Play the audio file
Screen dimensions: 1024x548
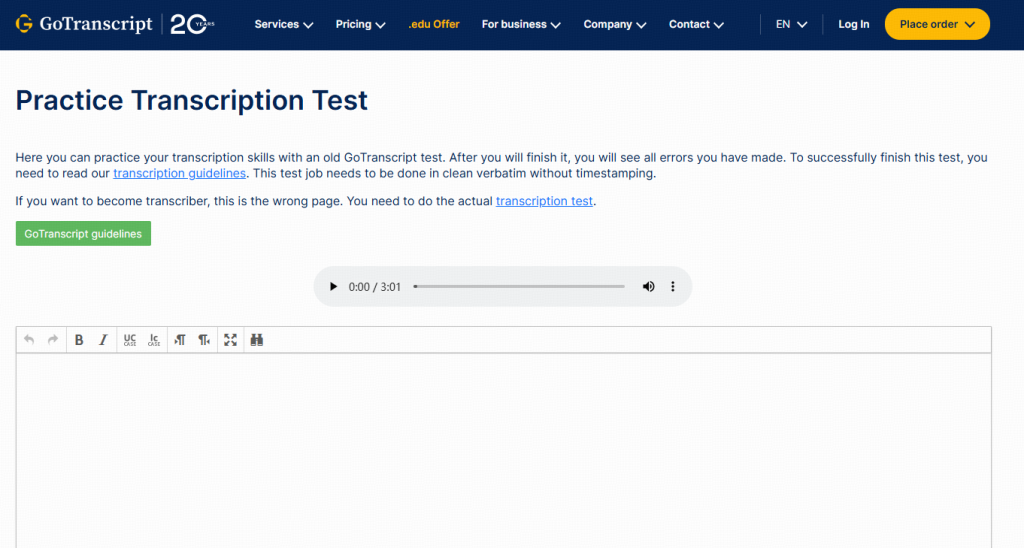coord(333,287)
